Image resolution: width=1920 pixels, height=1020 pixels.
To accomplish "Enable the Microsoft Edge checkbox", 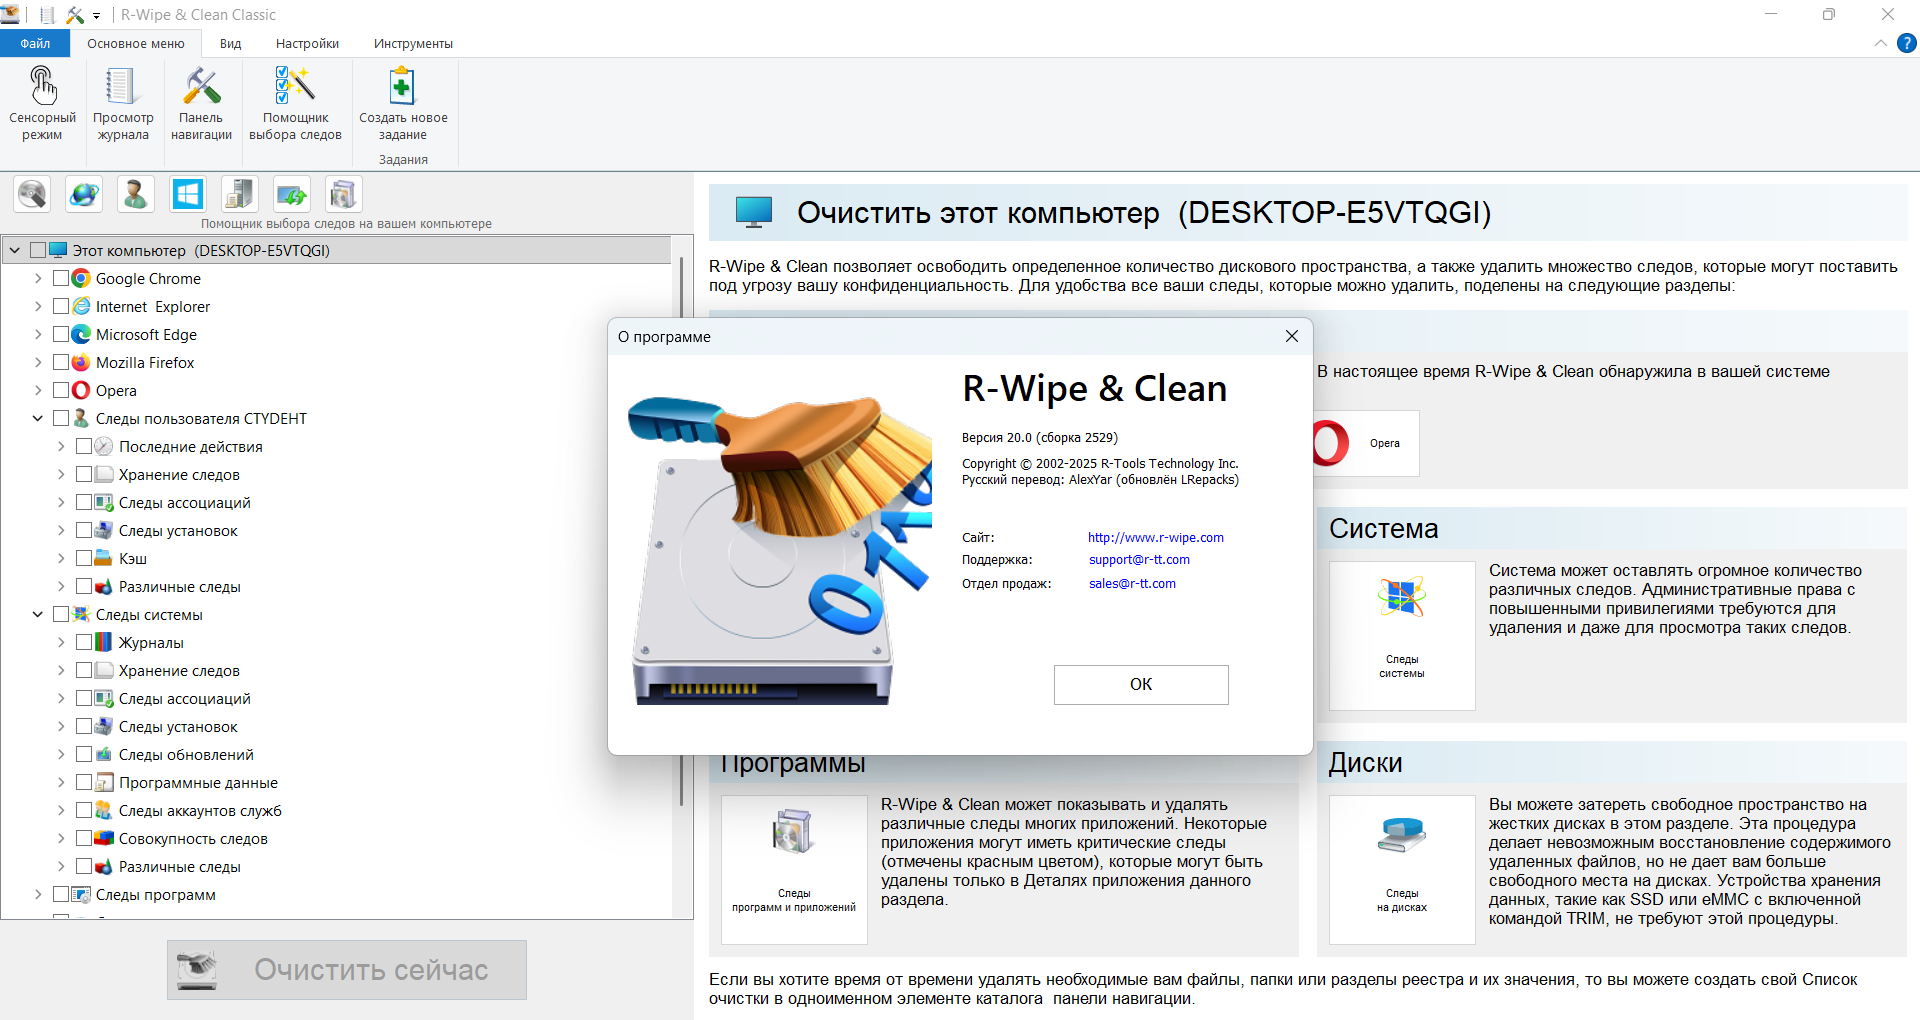I will [61, 334].
